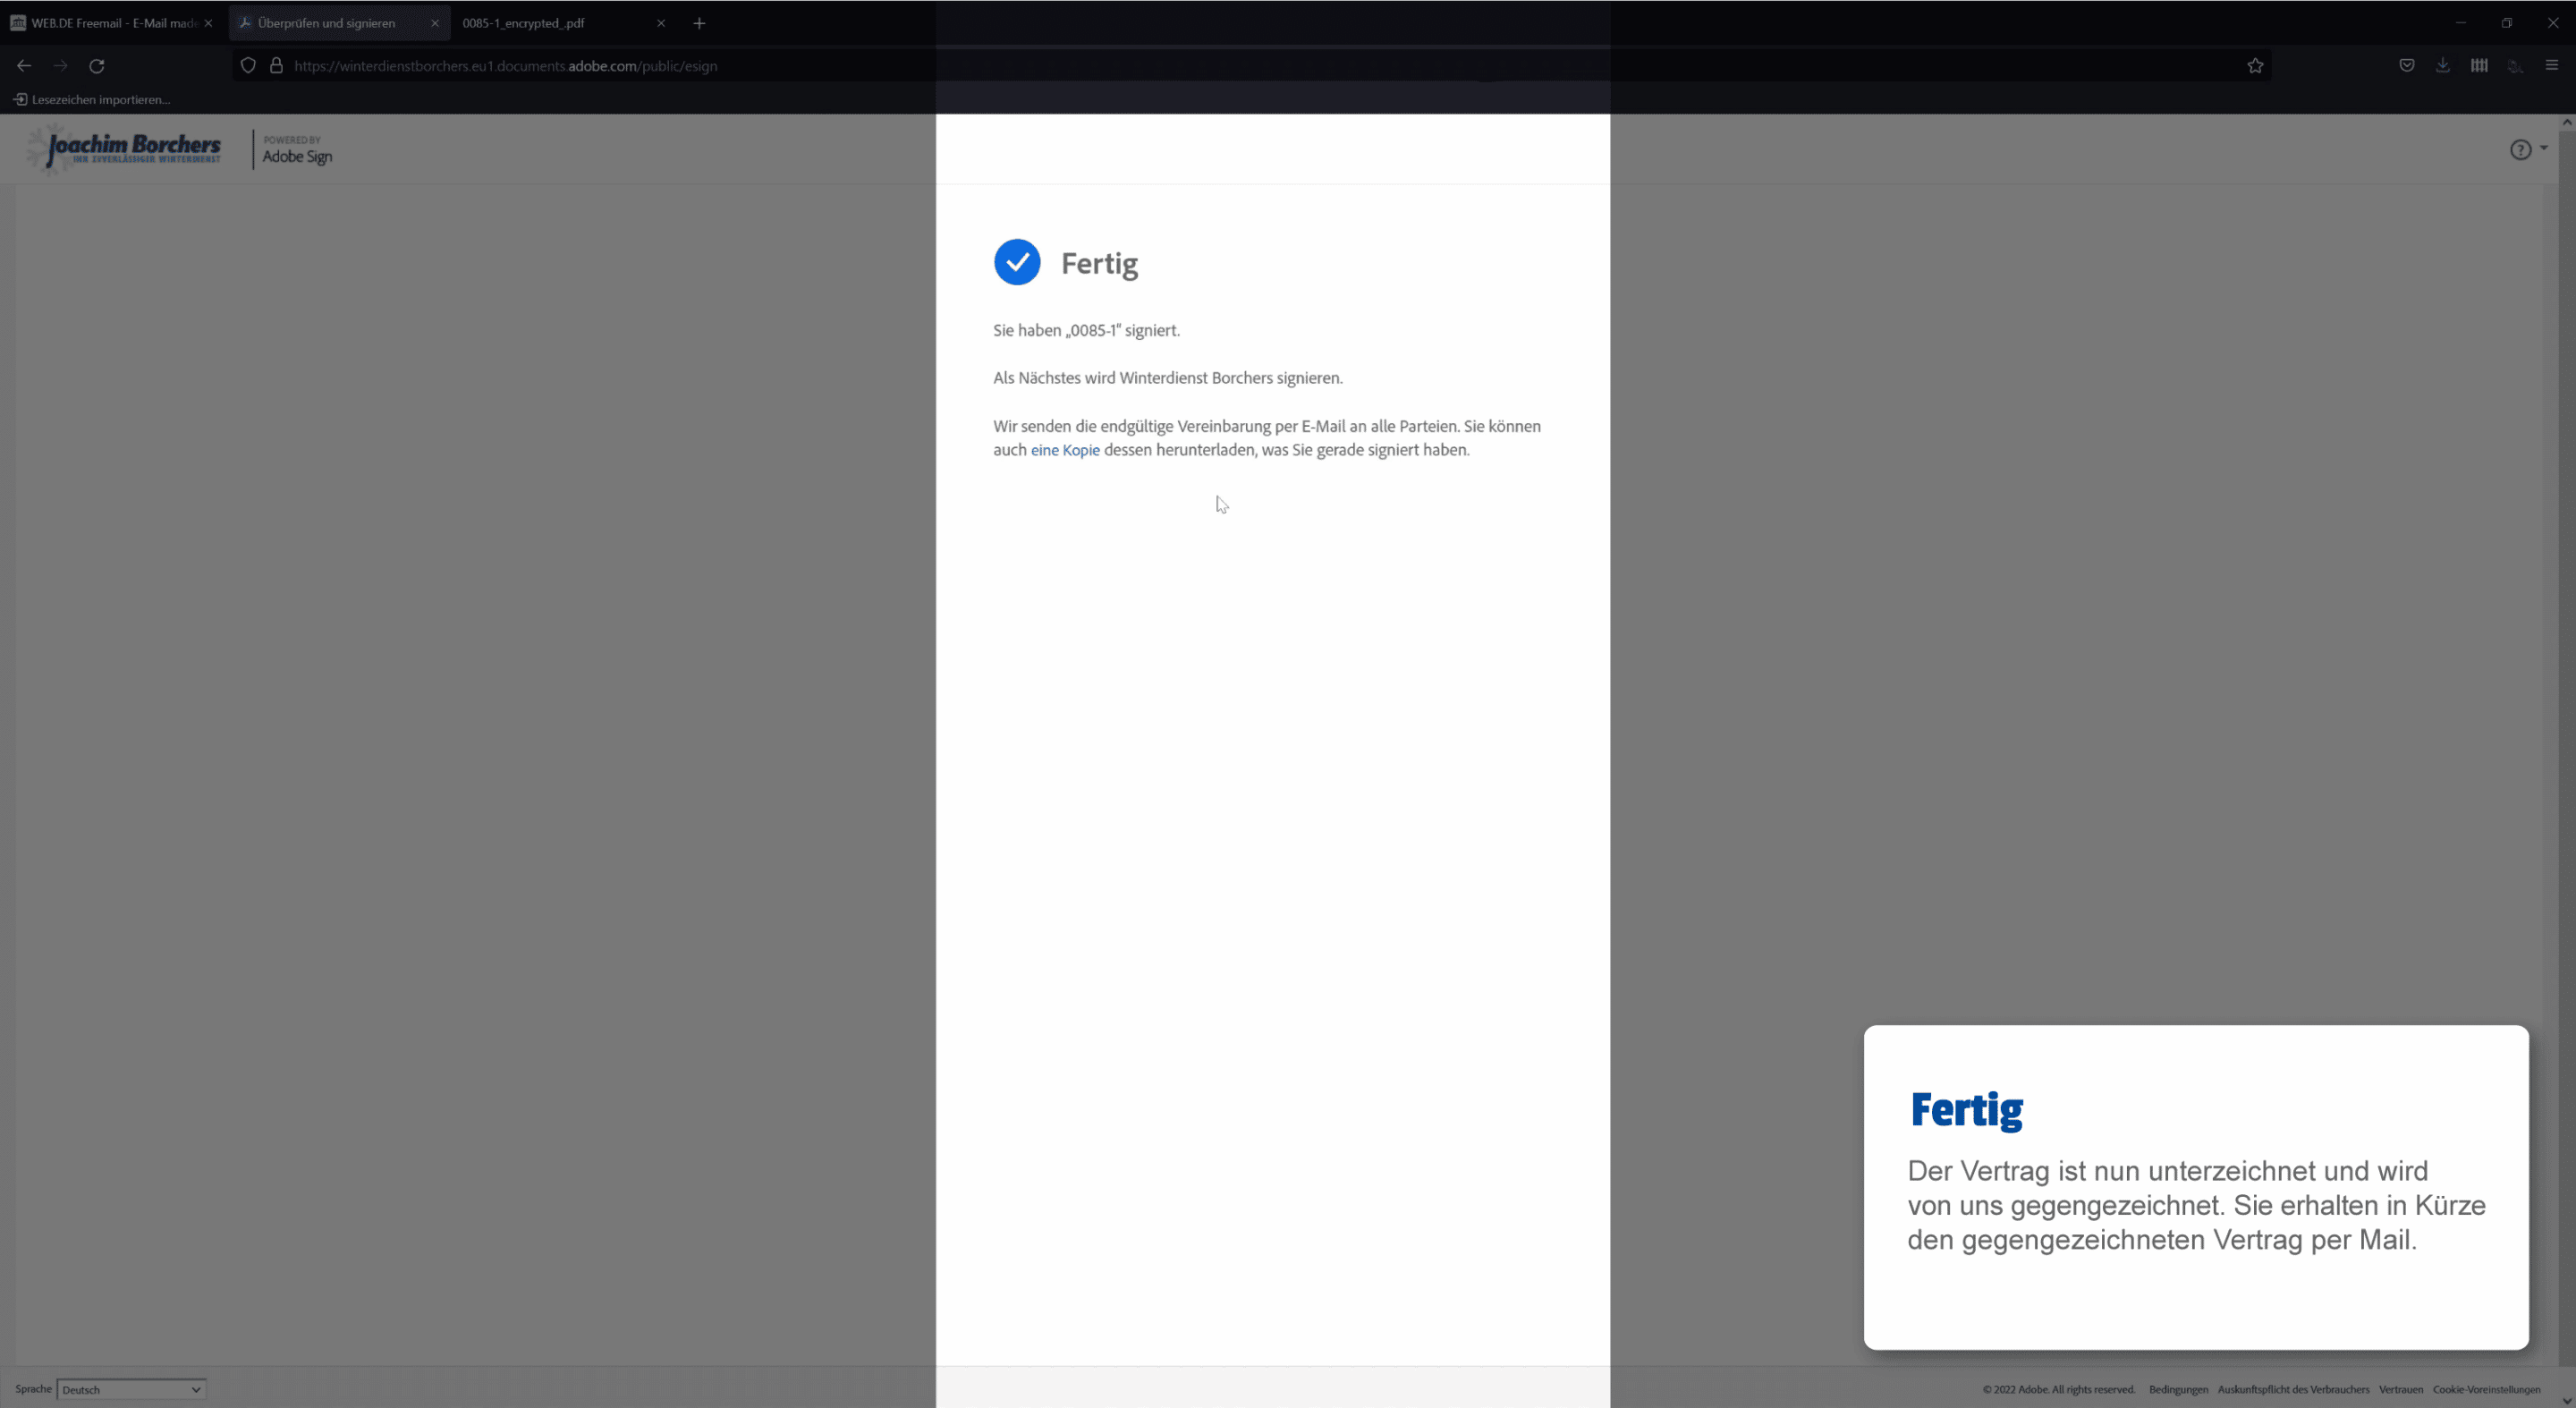
Task: Open the Adobe Sign help question icon
Action: coord(2521,150)
